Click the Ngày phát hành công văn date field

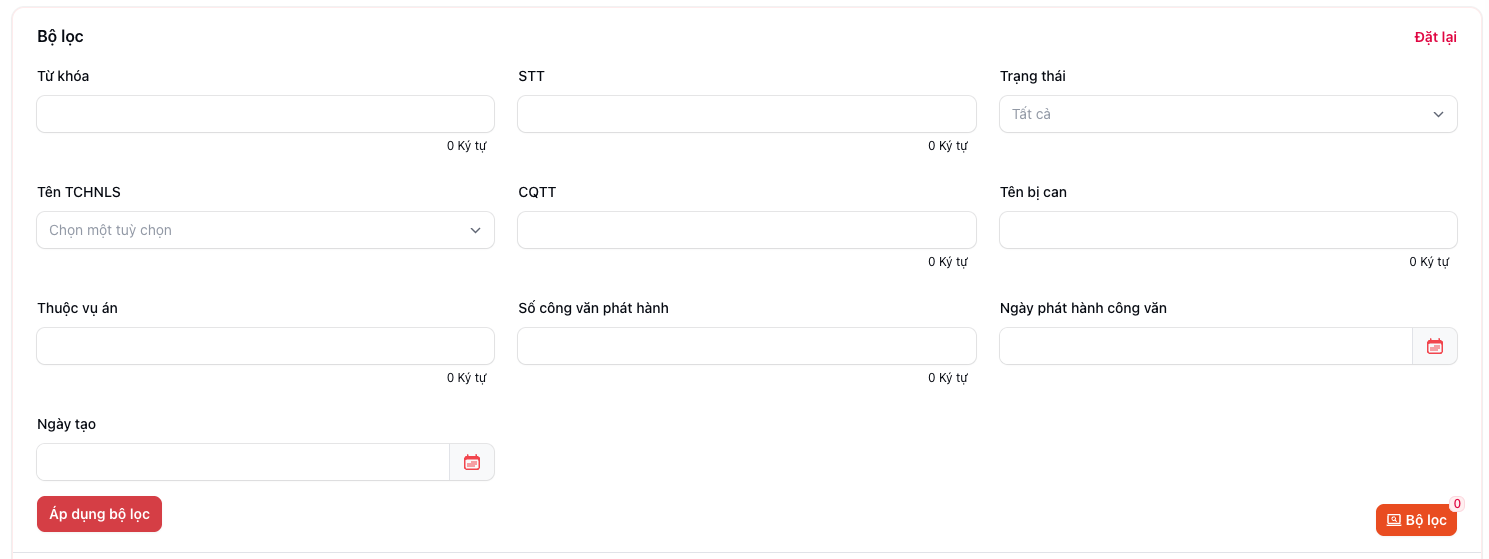click(1205, 346)
